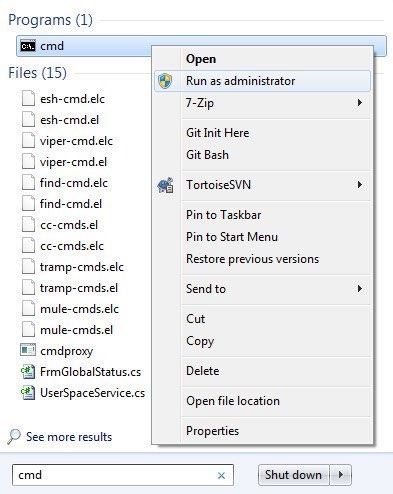Viewport: 393px width, 494px height.
Task: Click the mule-cmds.elc file icon
Action: point(28,309)
